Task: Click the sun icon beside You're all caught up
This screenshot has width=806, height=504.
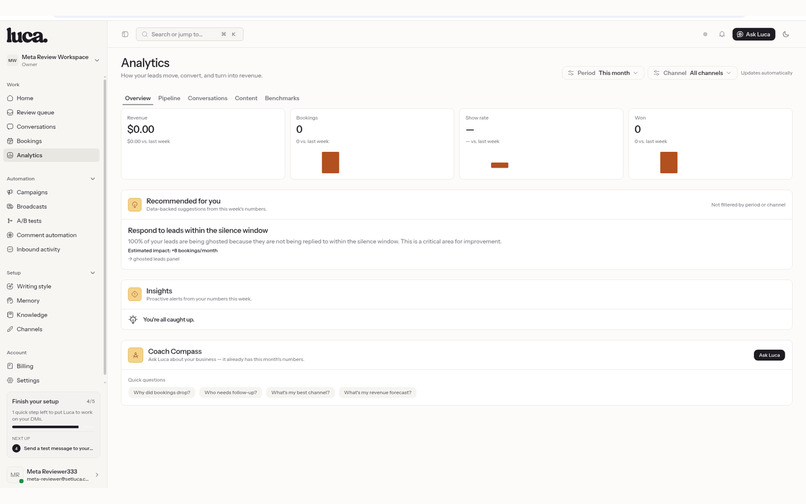Action: [x=133, y=320]
